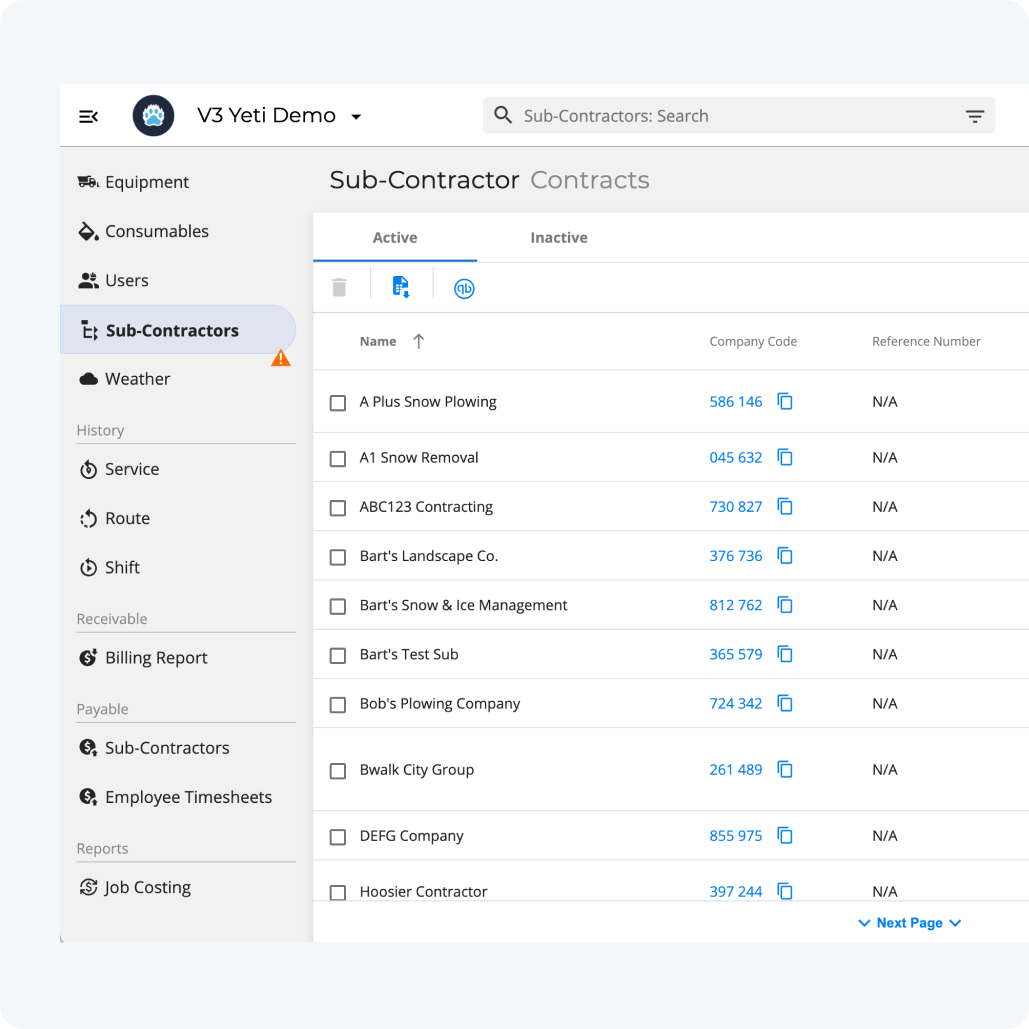Go to Next Page of contracts
Image resolution: width=1029 pixels, height=1029 pixels.
pyautogui.click(x=910, y=923)
